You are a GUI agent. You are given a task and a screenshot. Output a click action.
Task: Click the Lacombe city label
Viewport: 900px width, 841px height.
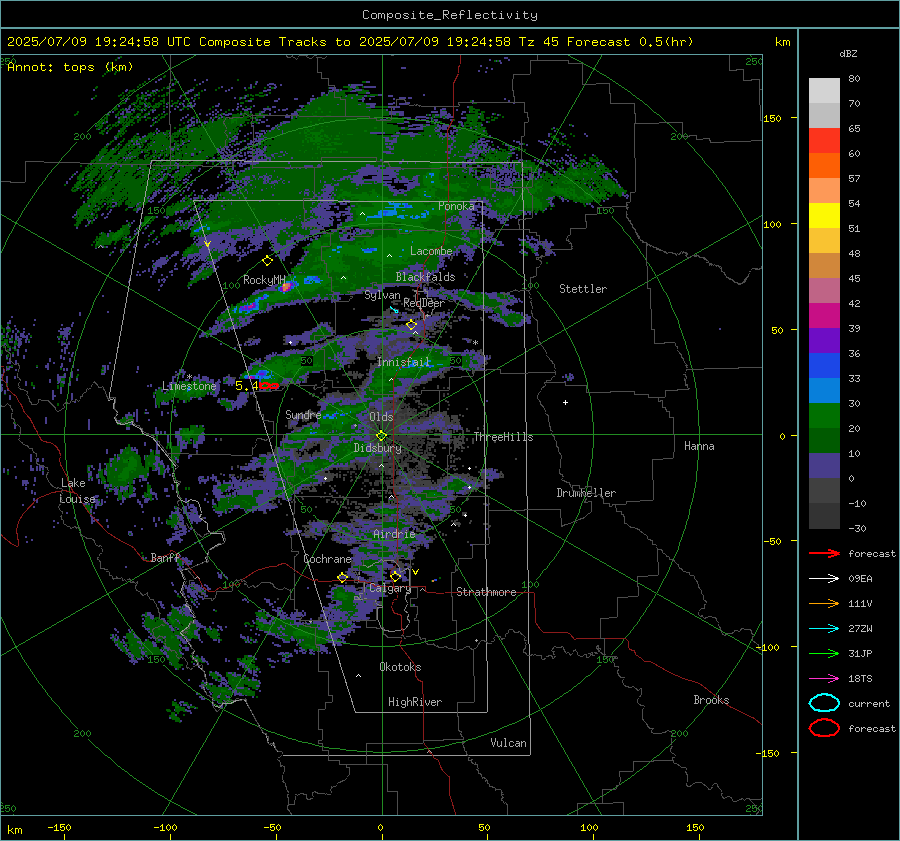pyautogui.click(x=431, y=251)
